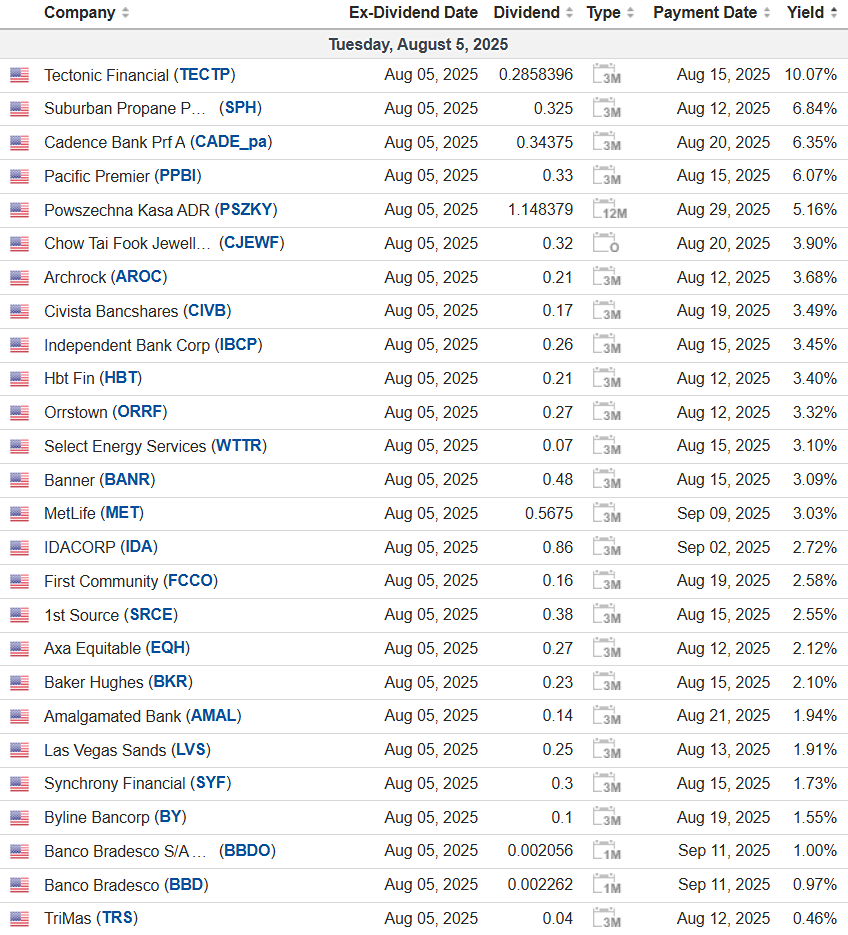Open the Suburban Propane SPH ticker link
Screen dimensions: 848x935
[243, 108]
